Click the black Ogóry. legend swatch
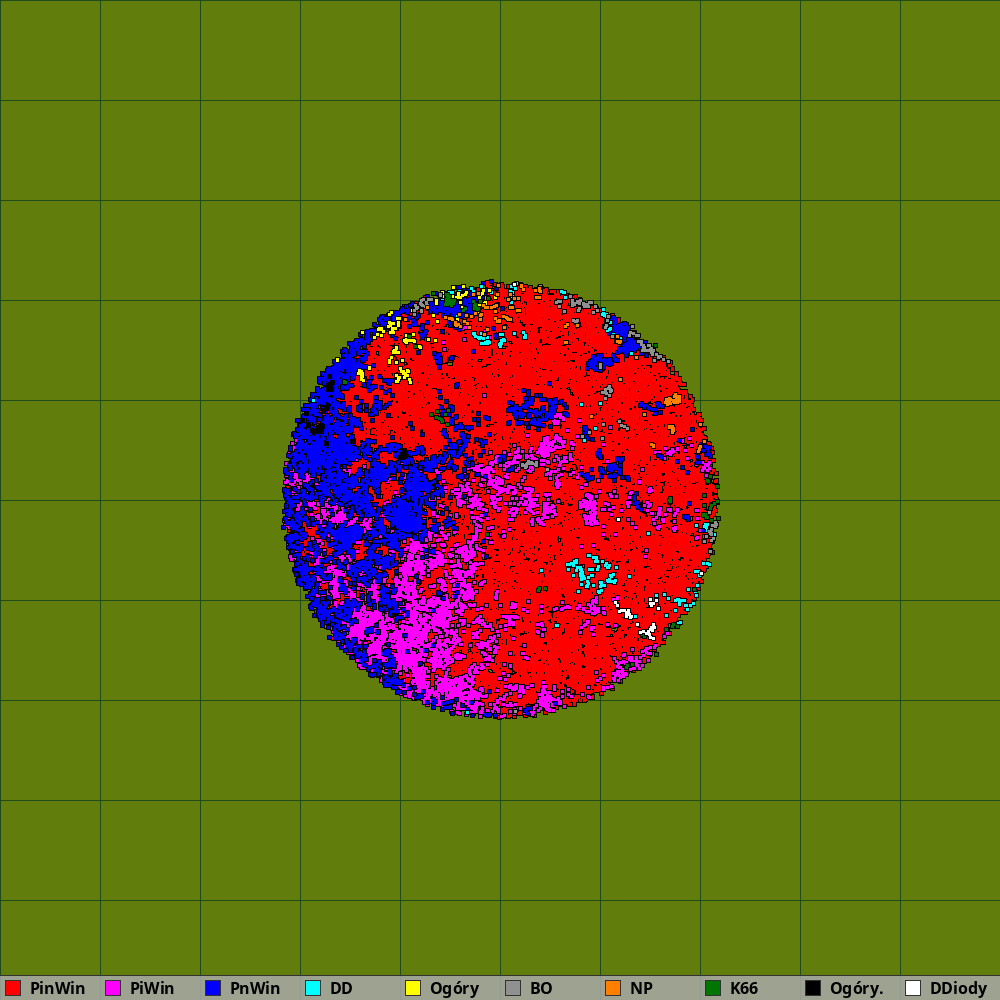Screen dimensions: 1000x1000 coord(813,988)
